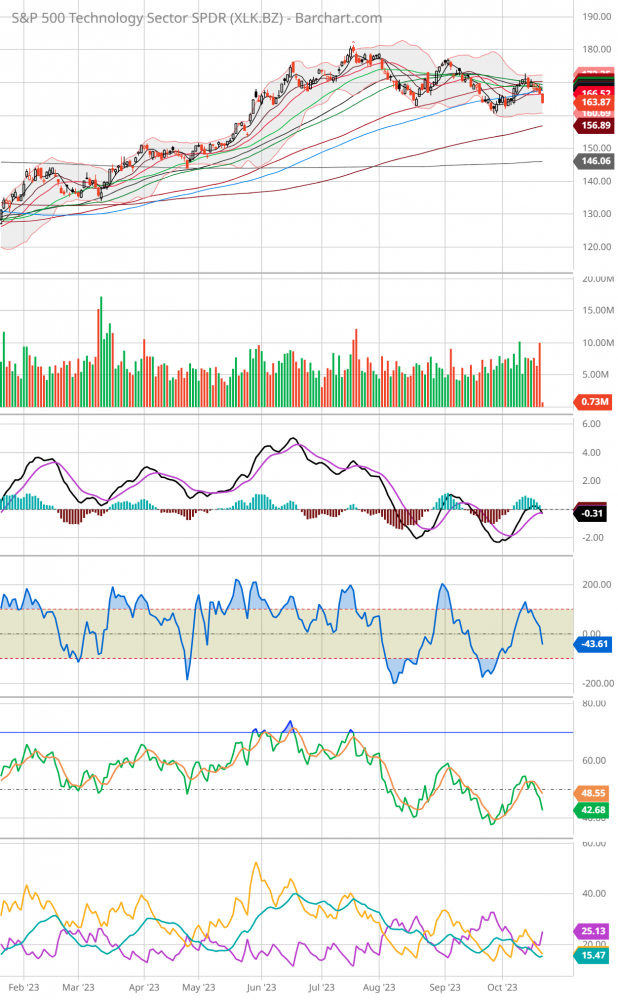
Task: Click the purple 25.13 ADX tag
Action: click(594, 931)
